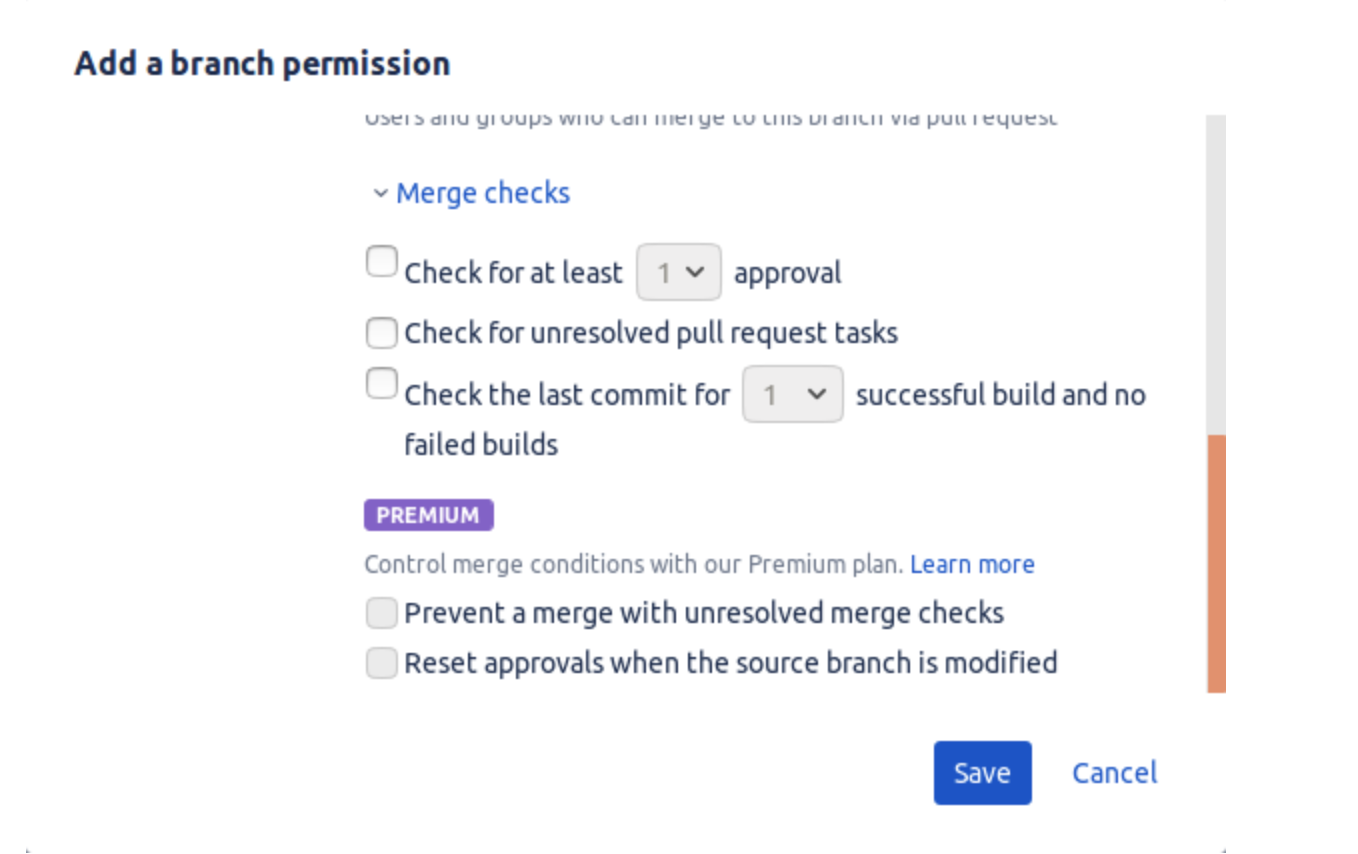1358x854 pixels.
Task: Click the chevron on the build count selector
Action: (817, 394)
